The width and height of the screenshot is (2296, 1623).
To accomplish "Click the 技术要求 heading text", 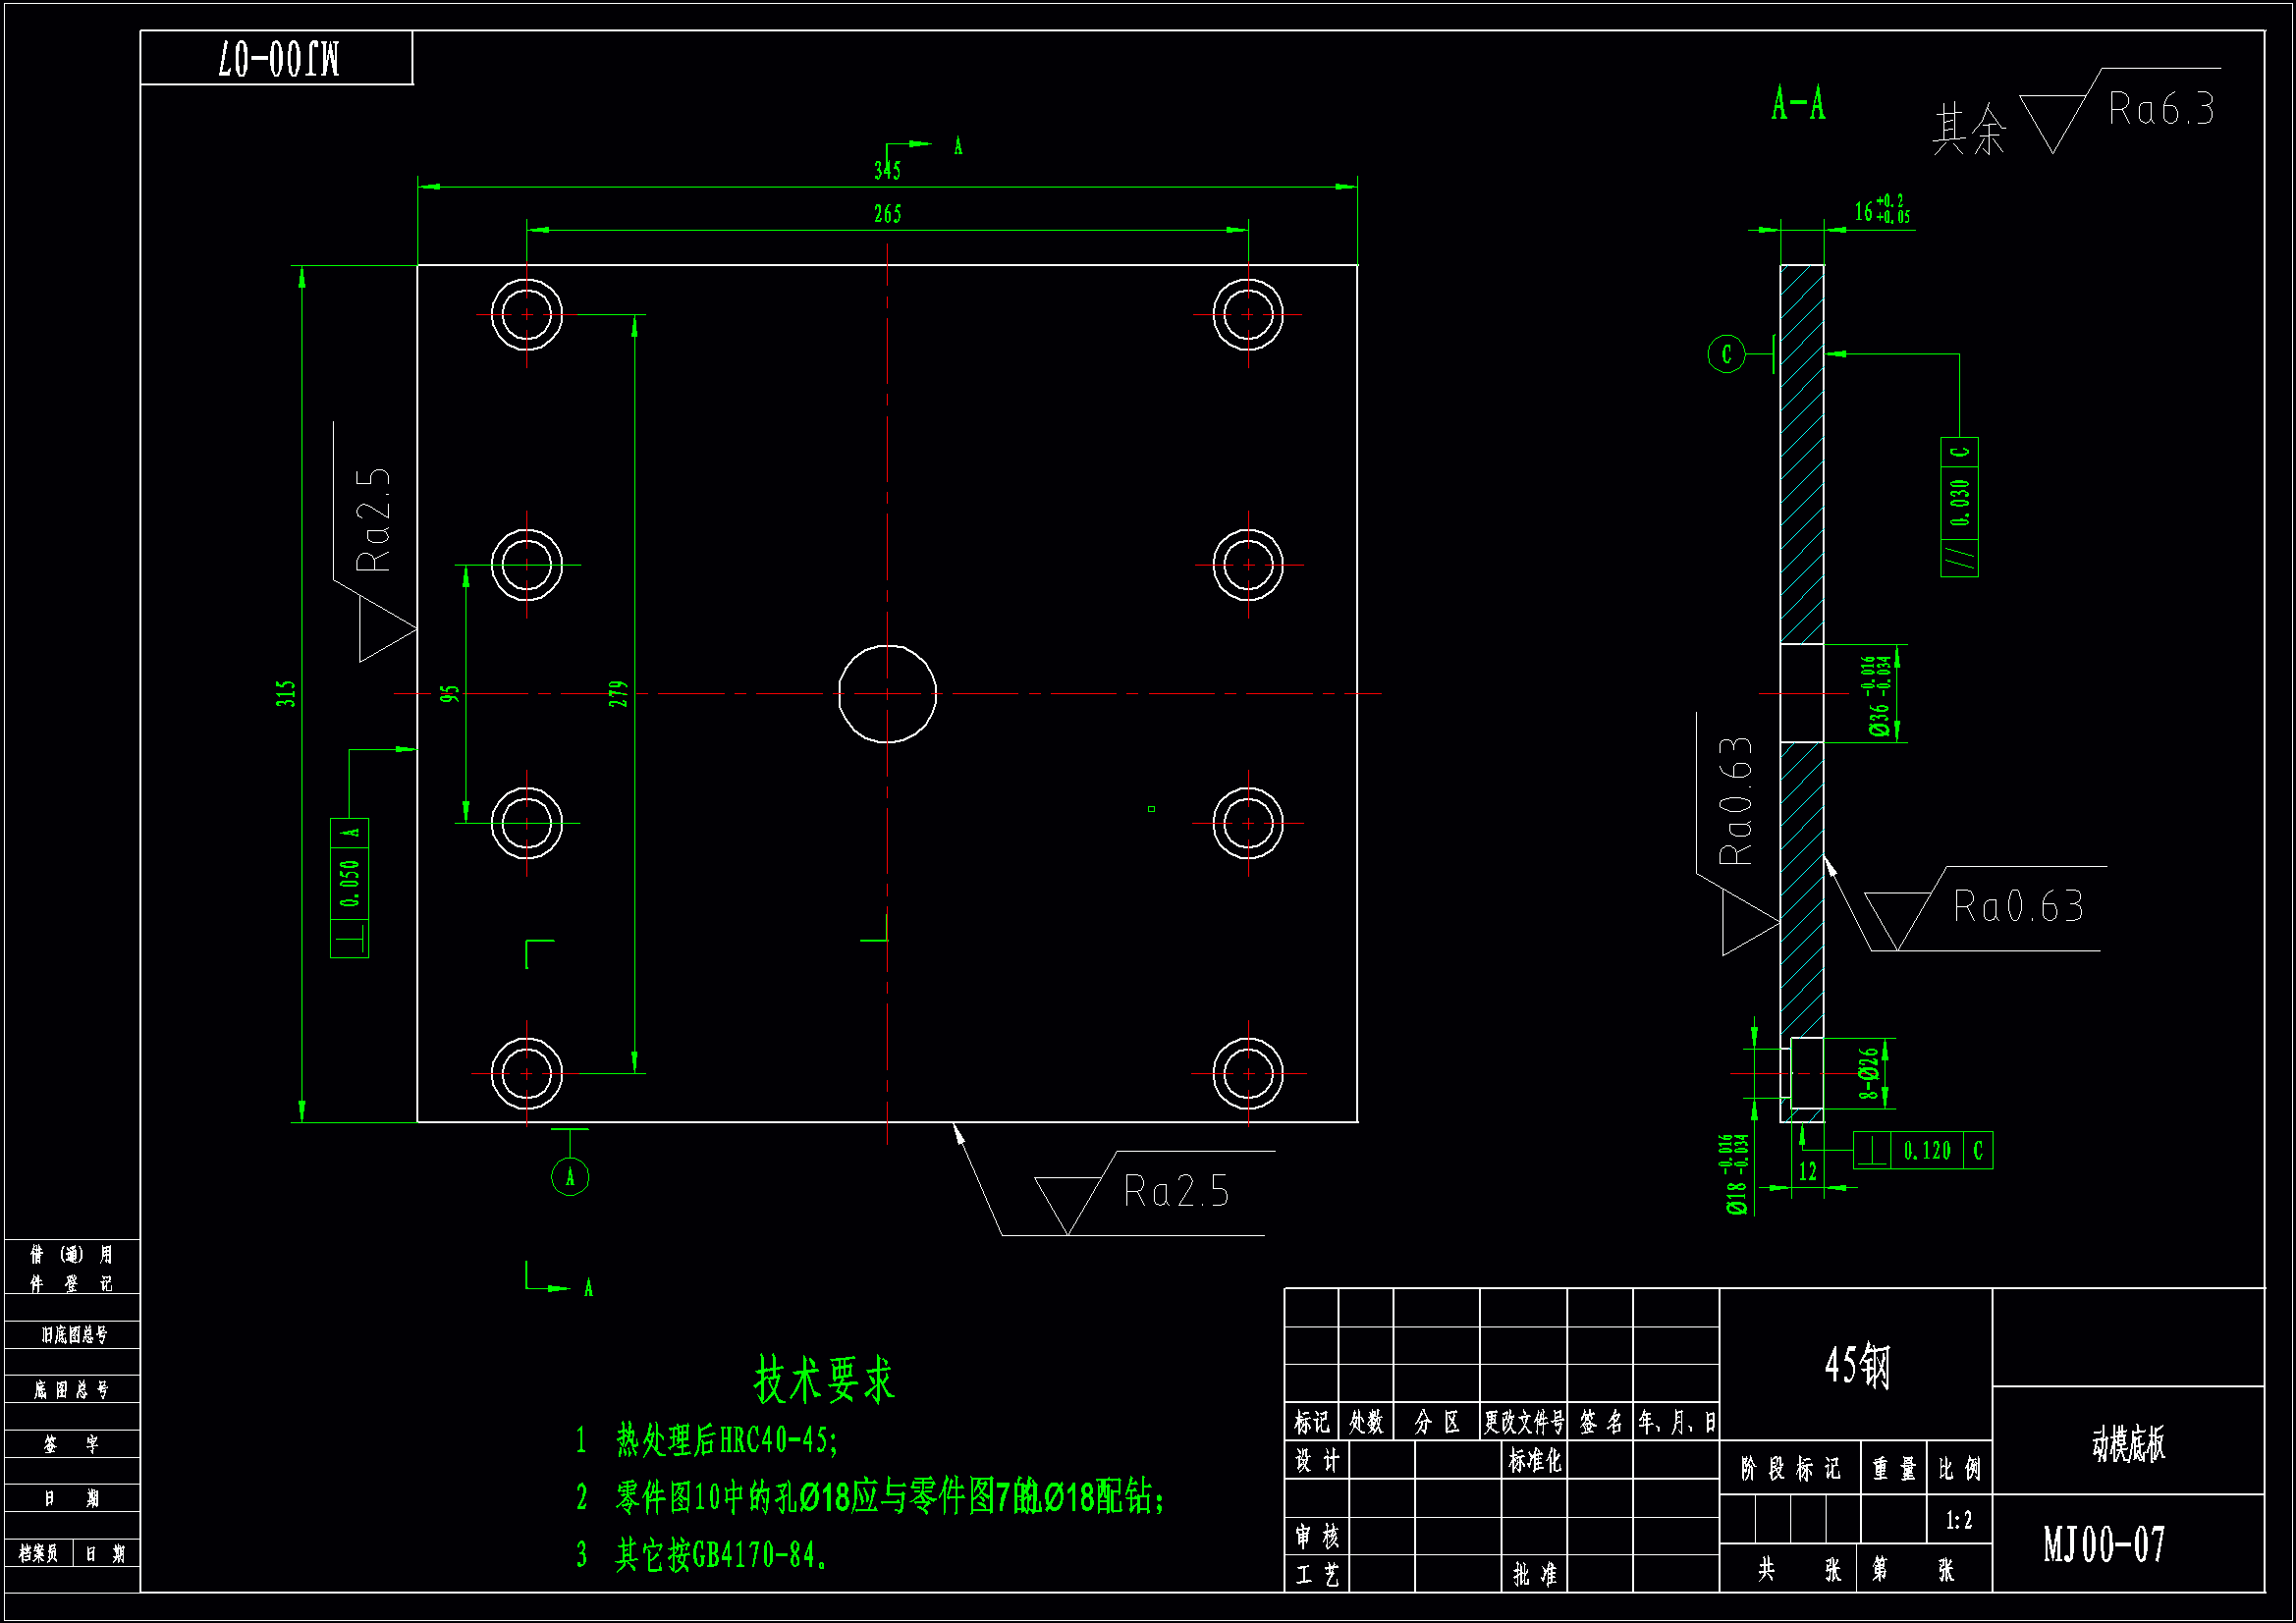I will tap(824, 1380).
